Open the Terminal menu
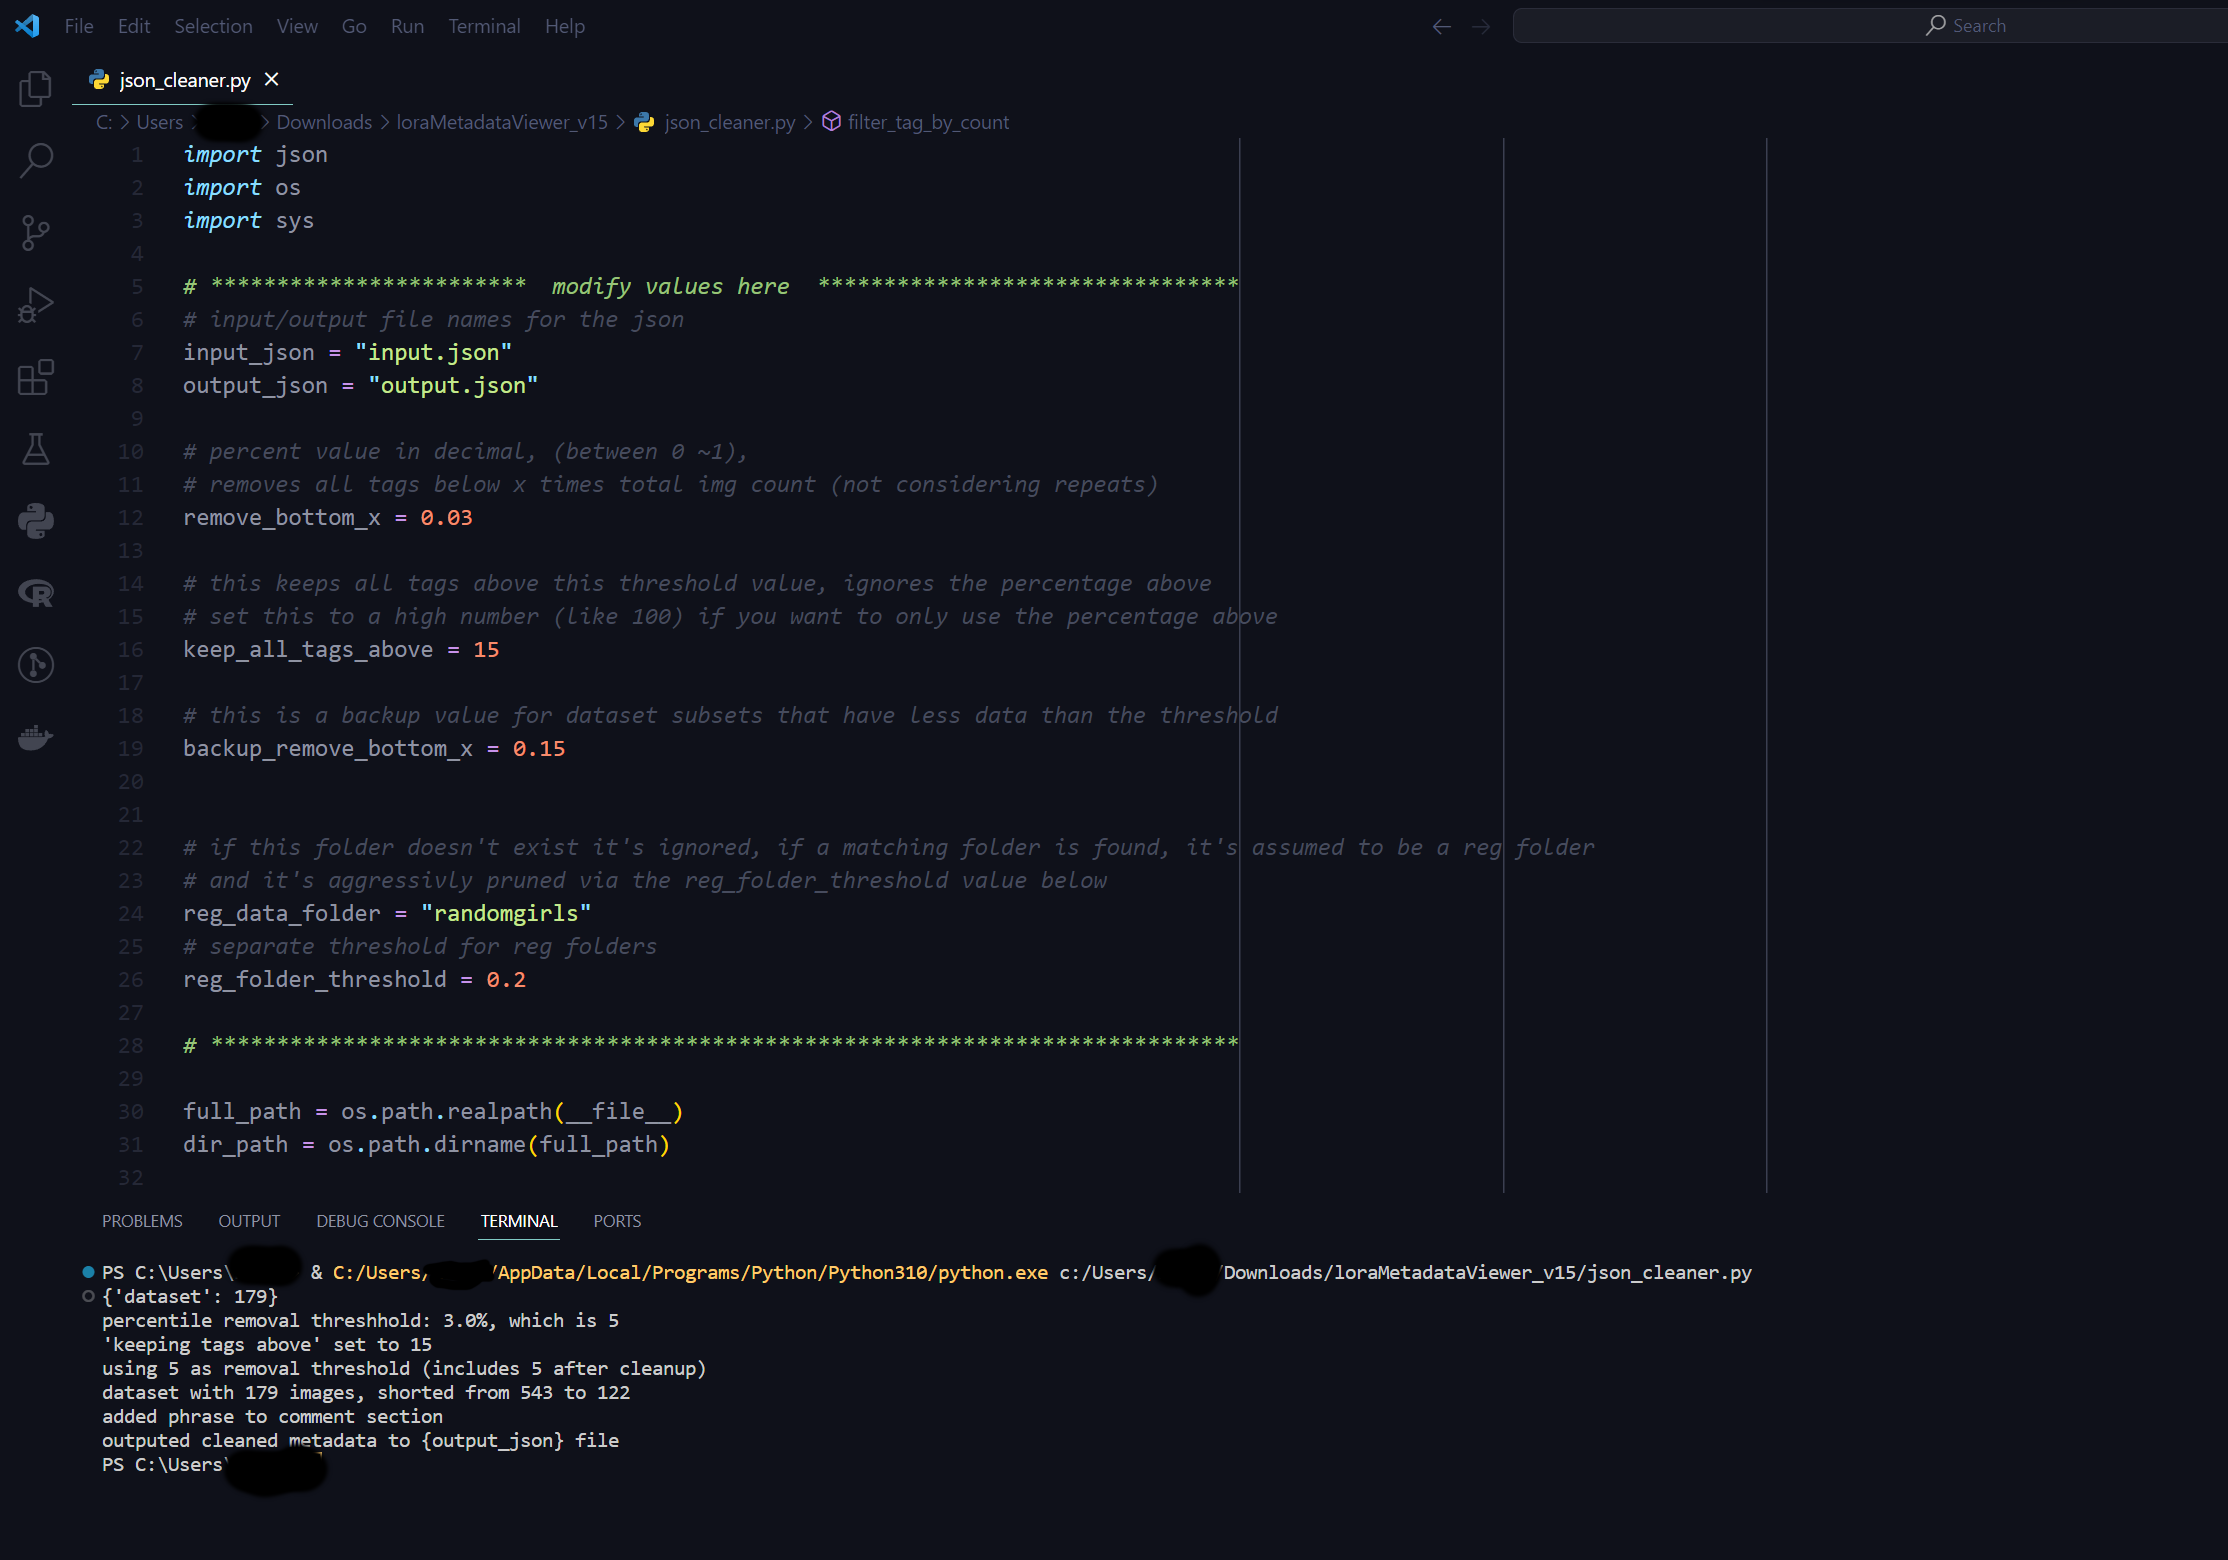Screen dimensions: 2228x1560 pos(484,26)
